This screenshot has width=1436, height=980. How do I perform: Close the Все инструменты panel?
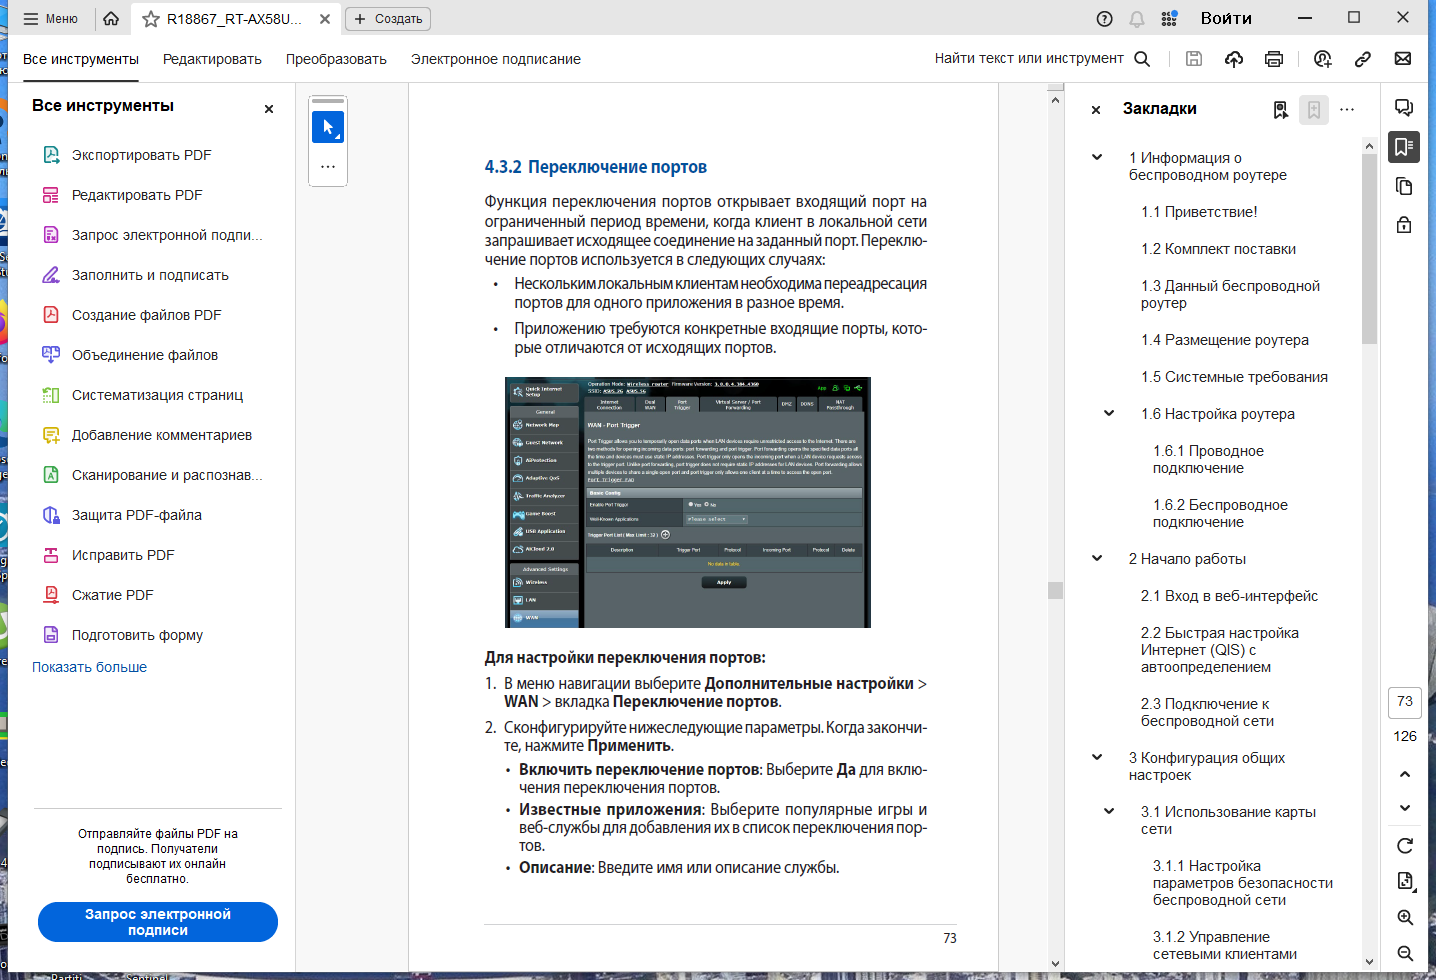click(x=269, y=109)
